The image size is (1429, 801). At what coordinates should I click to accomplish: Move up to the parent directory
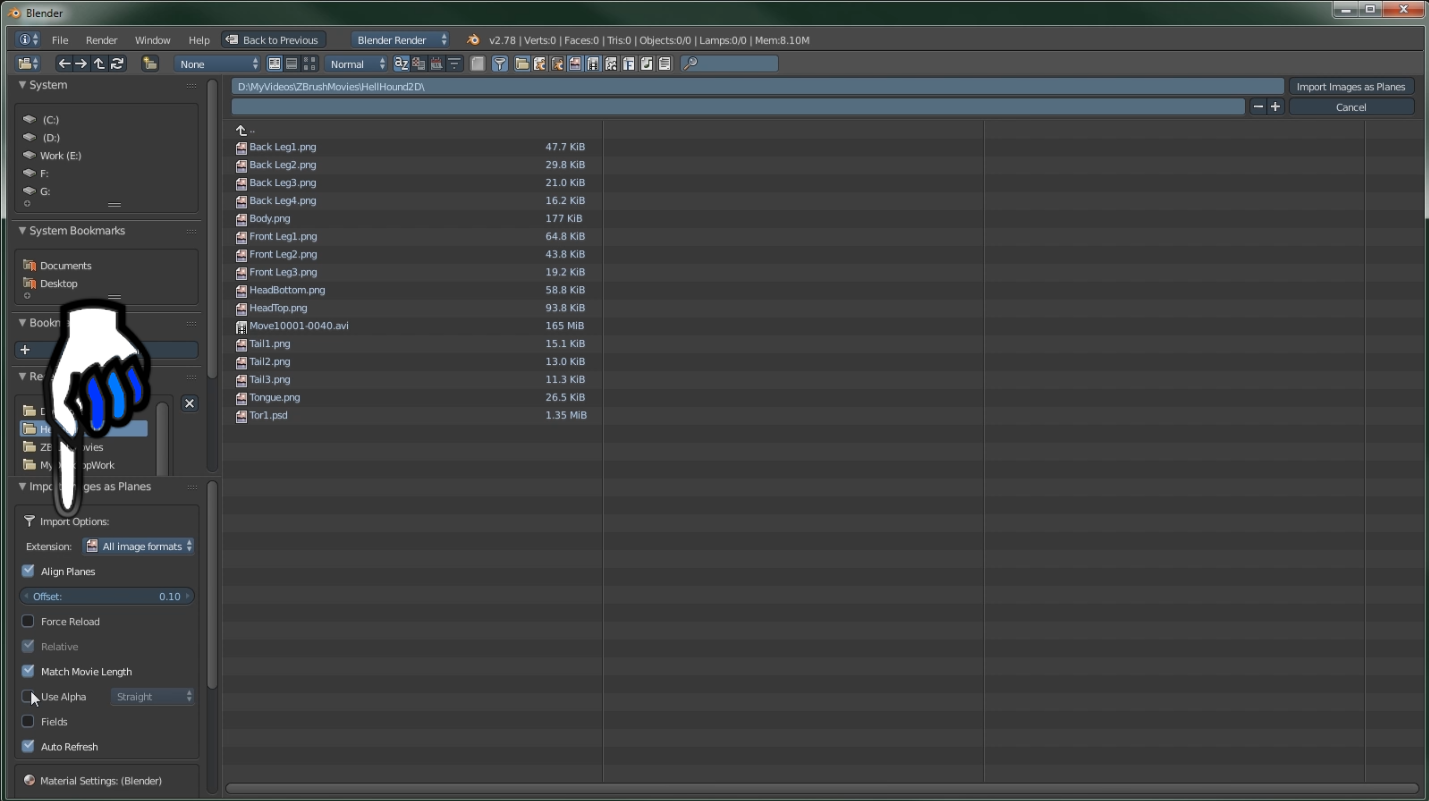click(99, 64)
